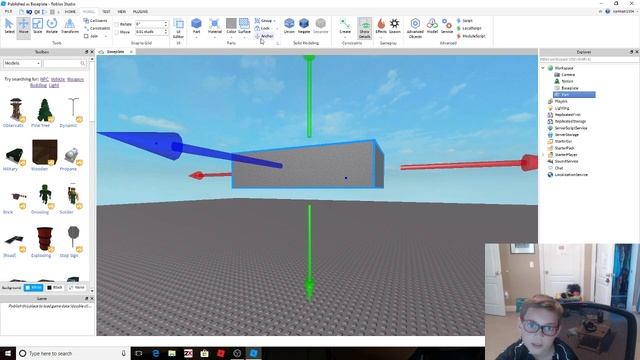640x360 pixels.
Task: Open the Effects gameplay menu
Action: pyautogui.click(x=381, y=27)
